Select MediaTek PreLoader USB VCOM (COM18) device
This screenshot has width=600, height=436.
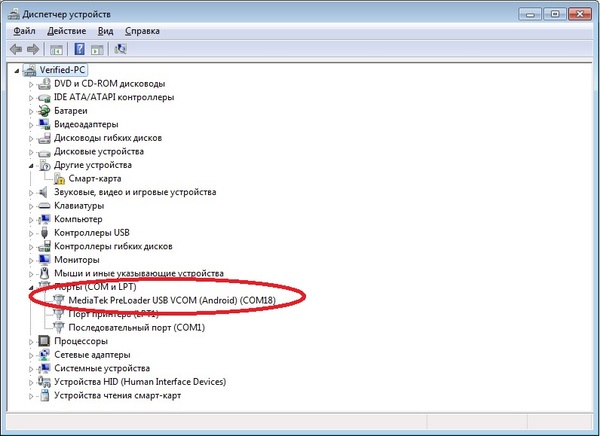pyautogui.click(x=172, y=299)
